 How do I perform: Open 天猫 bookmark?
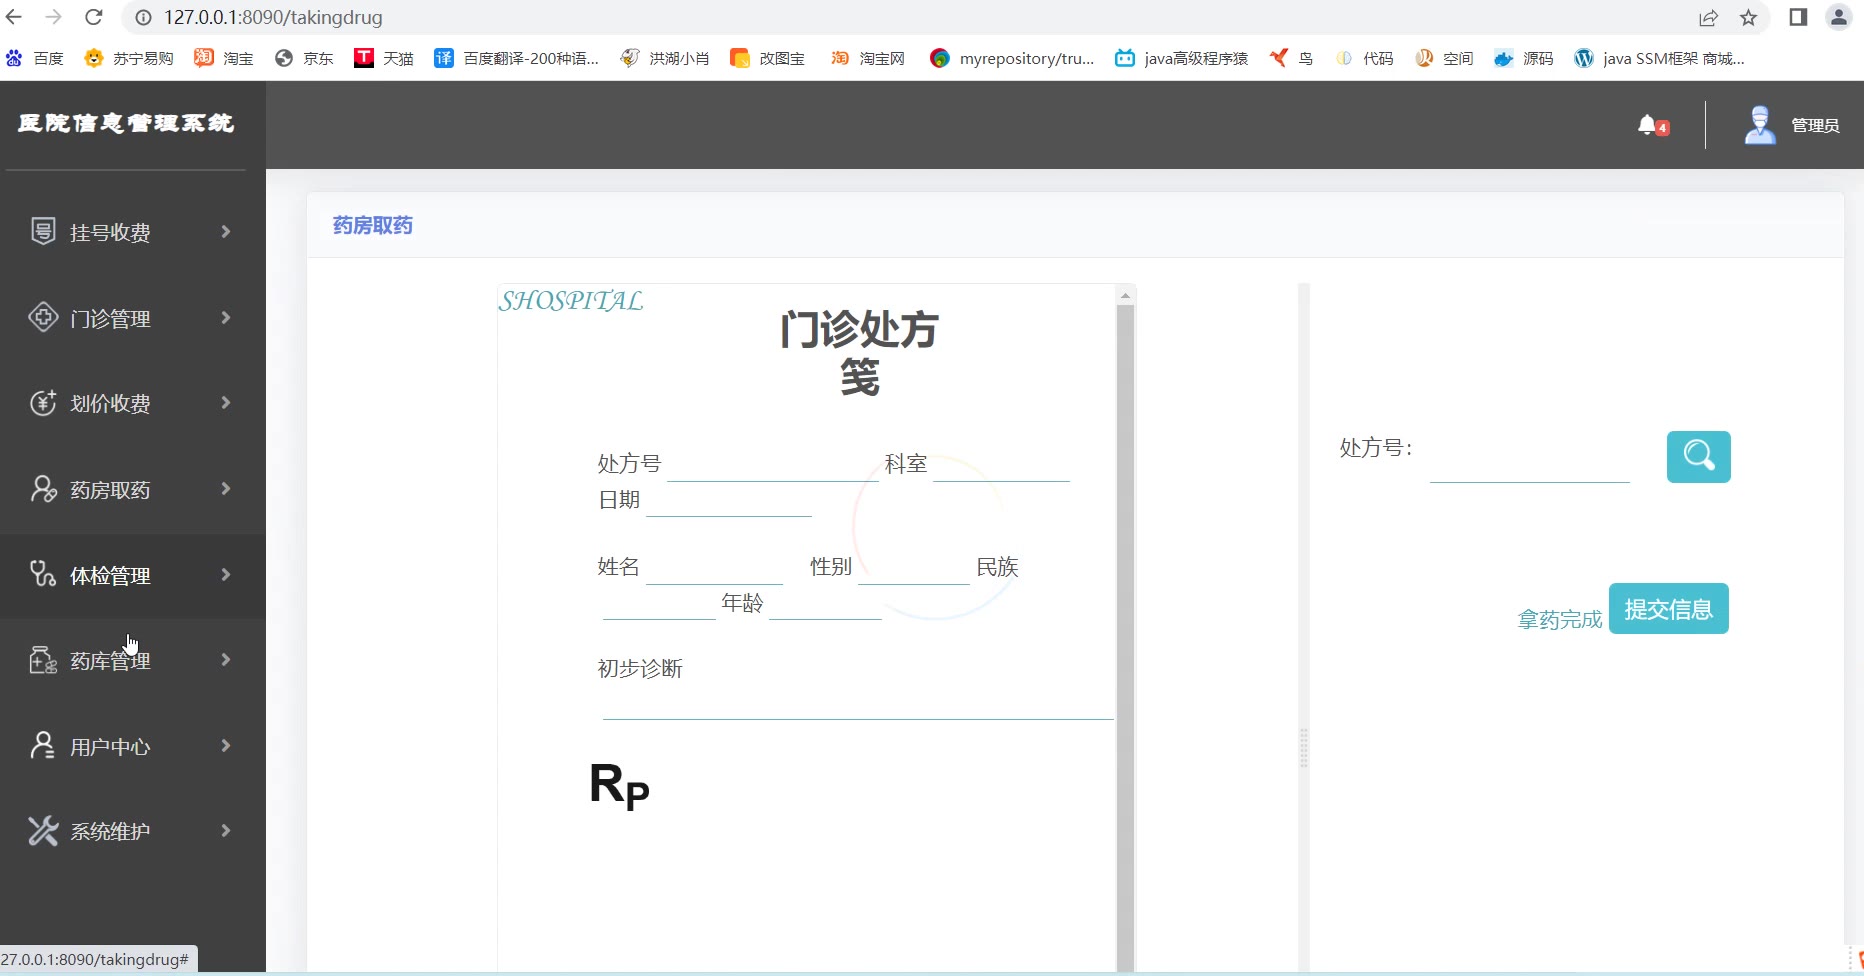pyautogui.click(x=384, y=58)
